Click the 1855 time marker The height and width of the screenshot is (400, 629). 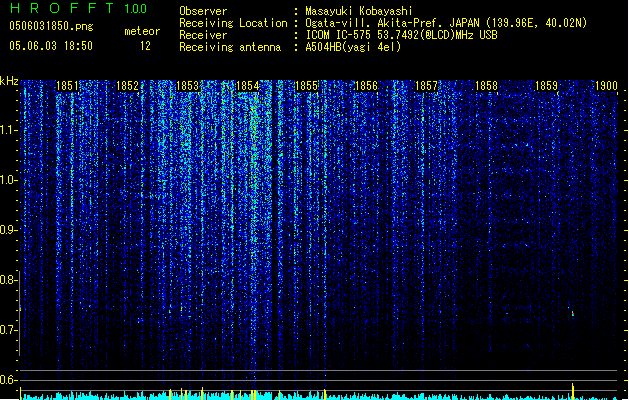[306, 86]
